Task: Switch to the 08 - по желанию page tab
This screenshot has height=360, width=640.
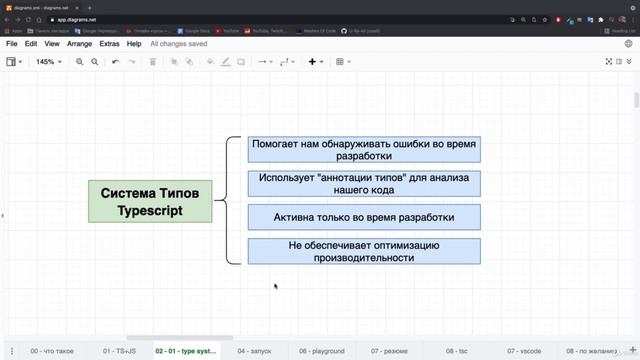Action: point(591,351)
